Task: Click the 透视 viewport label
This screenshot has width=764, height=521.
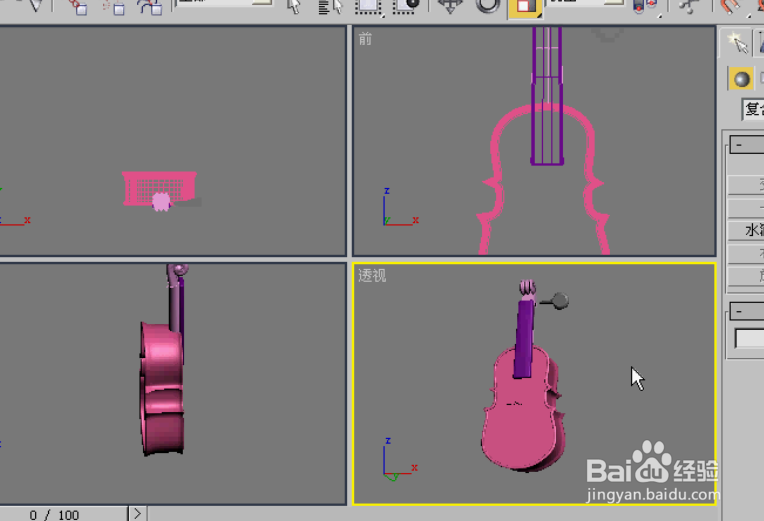Action: point(372,275)
